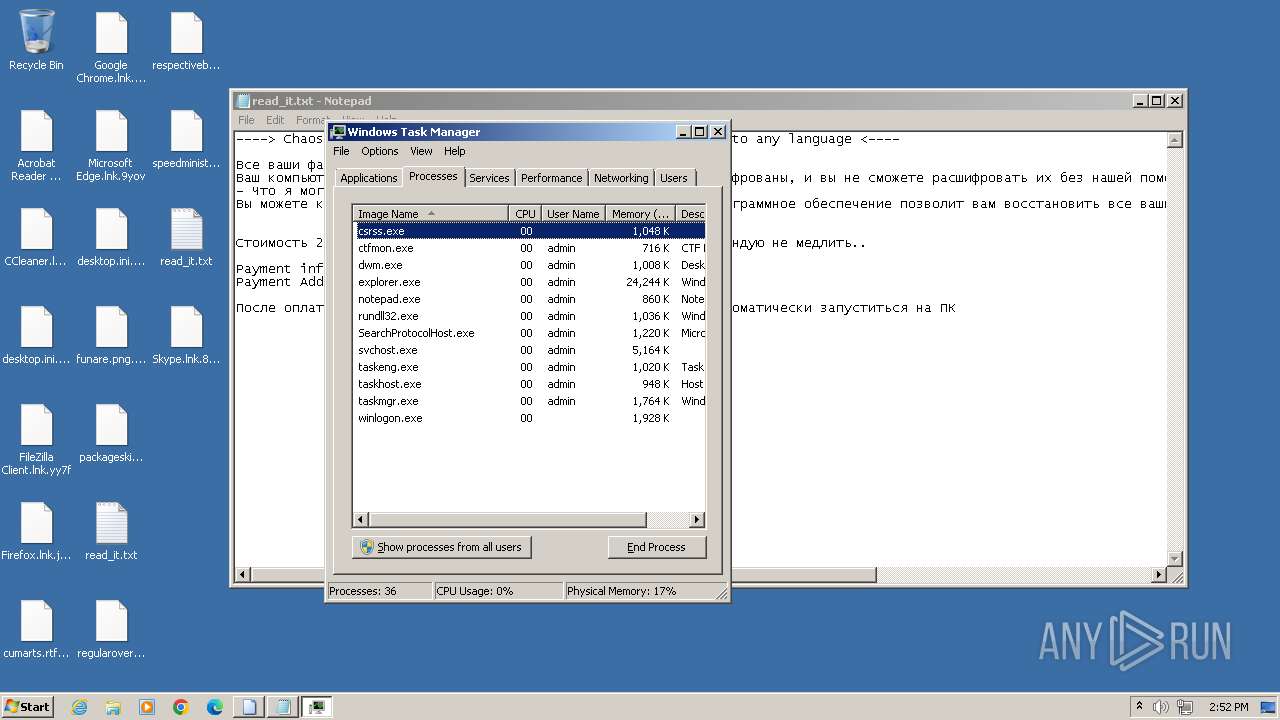Switch to the Applications tab
This screenshot has width=1280, height=720.
coord(369,178)
